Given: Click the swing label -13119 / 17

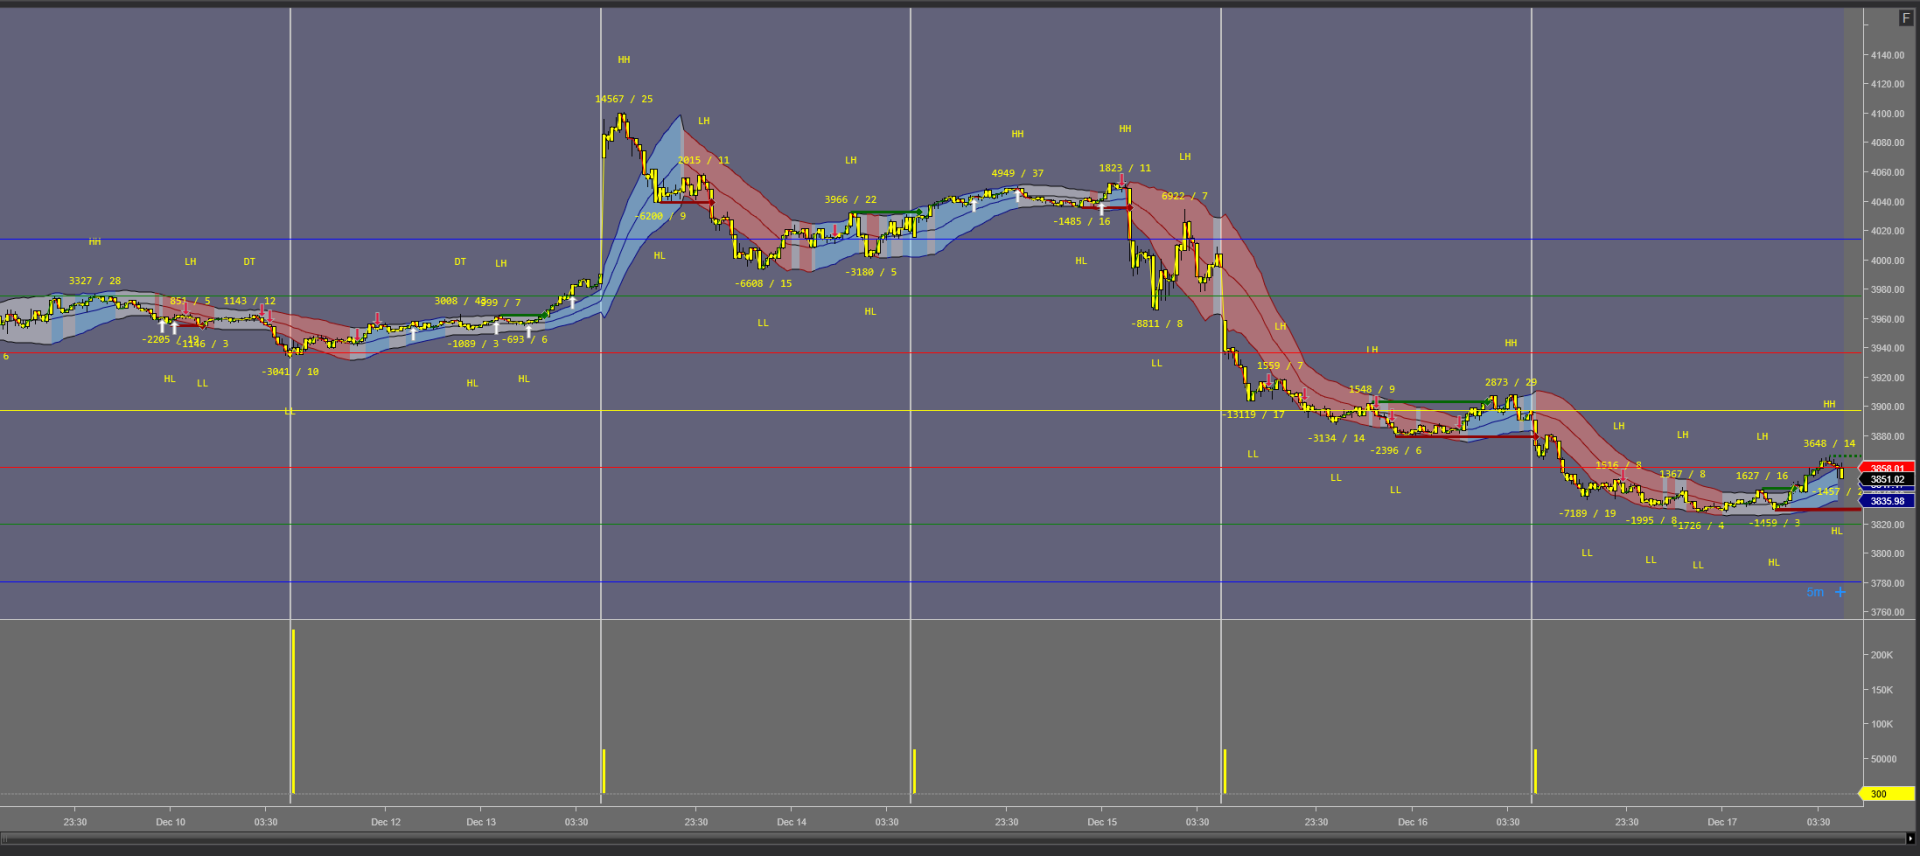Looking at the screenshot, I should coord(1254,414).
